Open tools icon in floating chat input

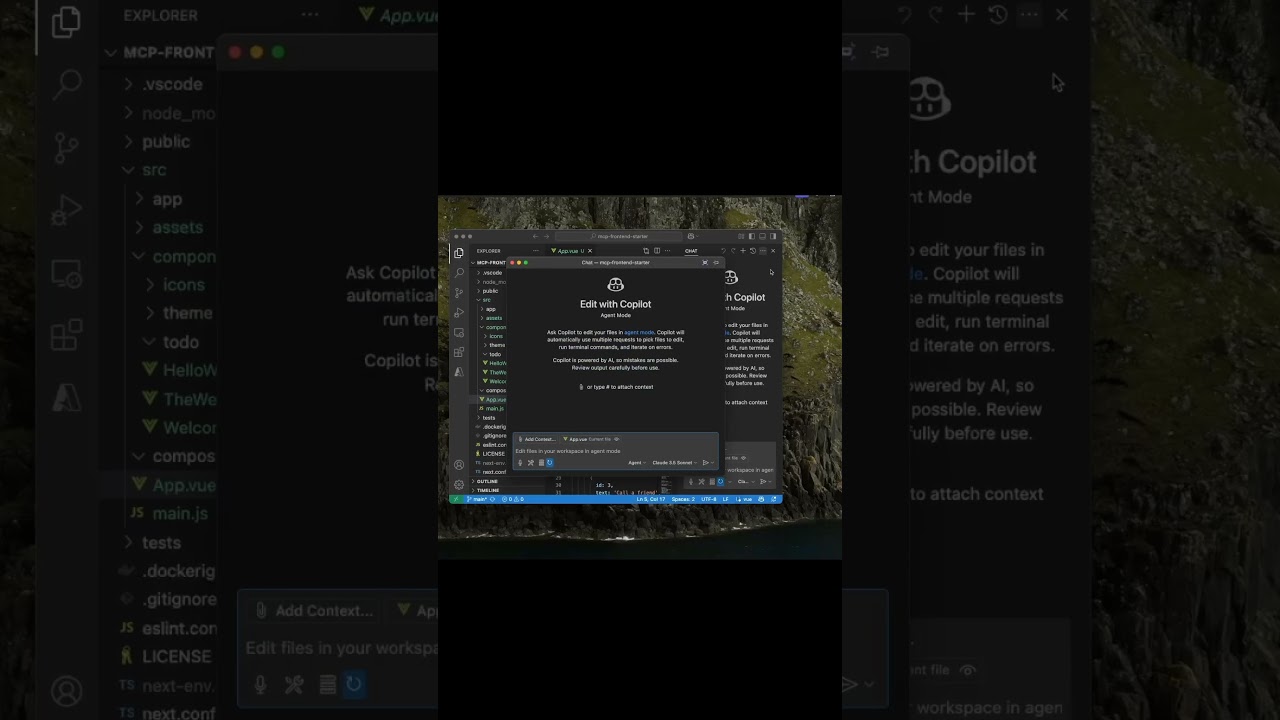[x=531, y=463]
